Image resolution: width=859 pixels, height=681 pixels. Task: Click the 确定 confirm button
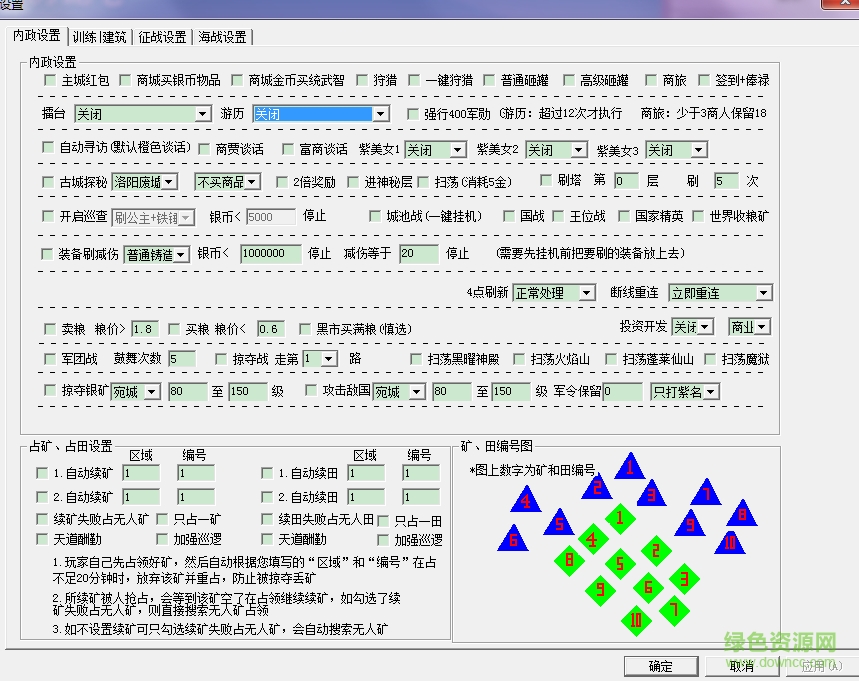click(660, 666)
